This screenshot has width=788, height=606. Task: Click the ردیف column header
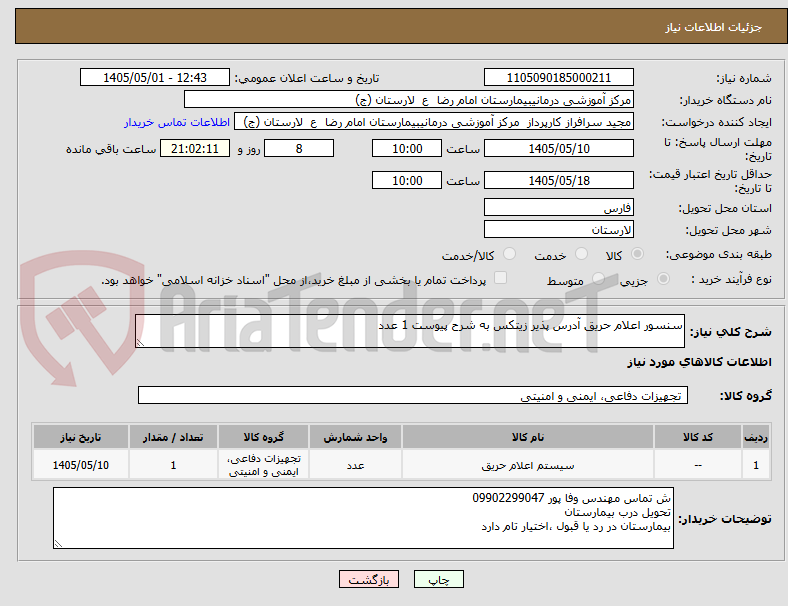point(755,437)
